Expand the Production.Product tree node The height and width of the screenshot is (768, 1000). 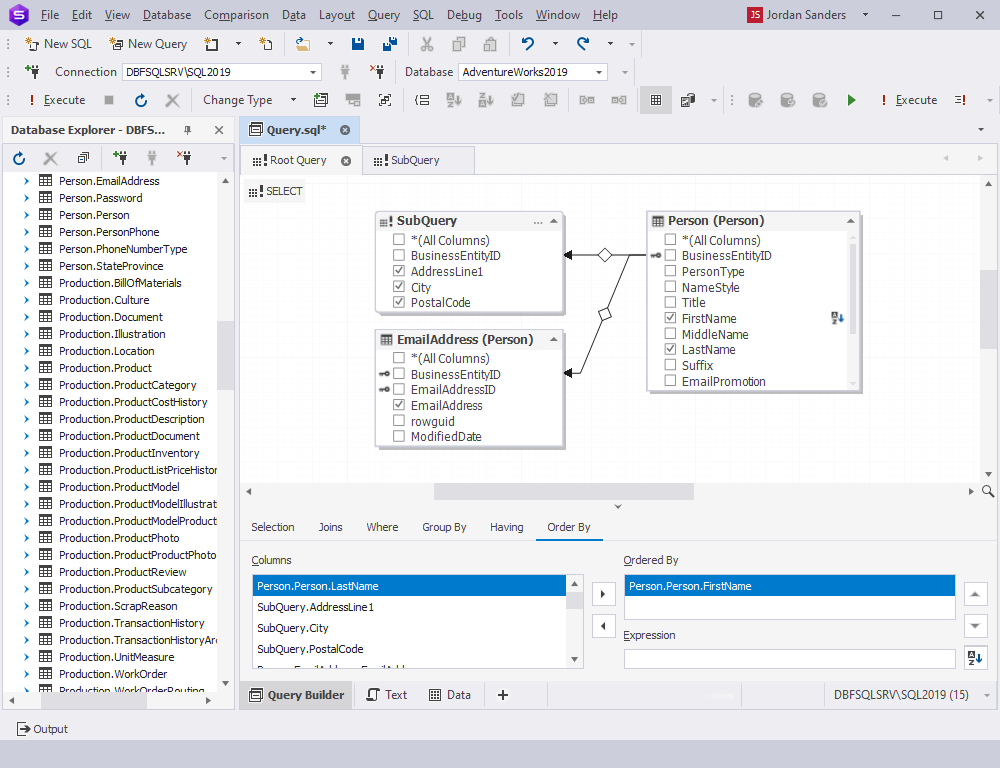[x=27, y=368]
